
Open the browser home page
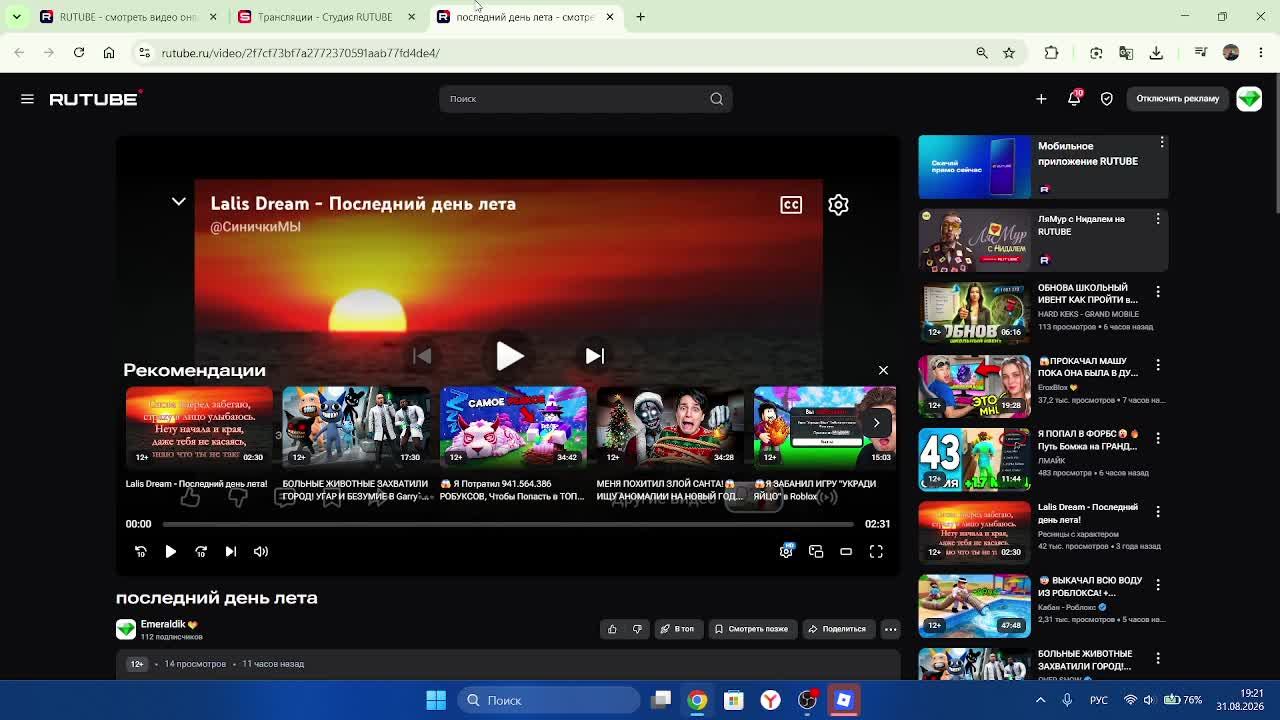point(109,52)
